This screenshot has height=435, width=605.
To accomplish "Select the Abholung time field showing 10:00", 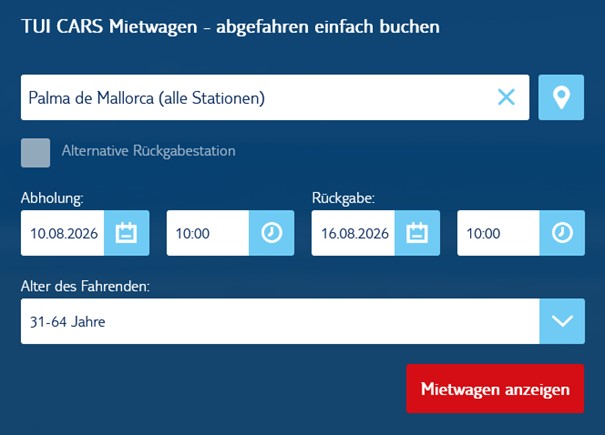I will (x=206, y=233).
